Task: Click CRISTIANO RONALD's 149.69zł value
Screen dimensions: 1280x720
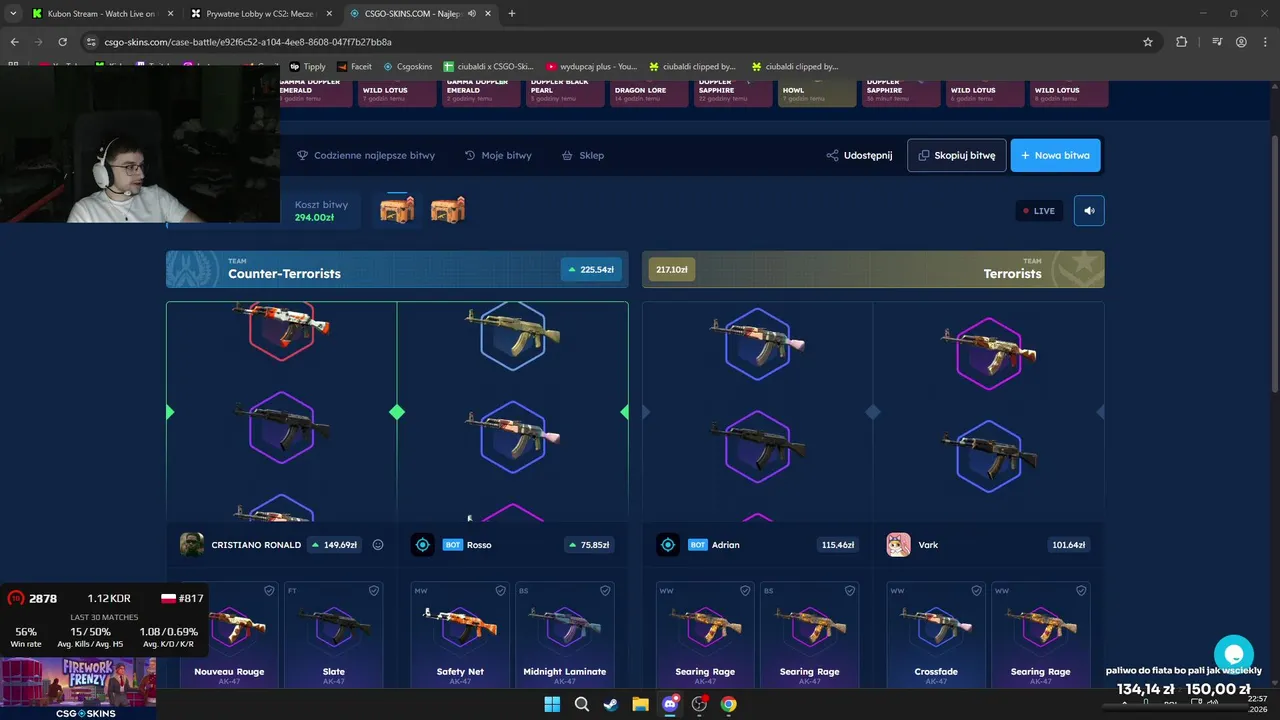Action: (334, 545)
